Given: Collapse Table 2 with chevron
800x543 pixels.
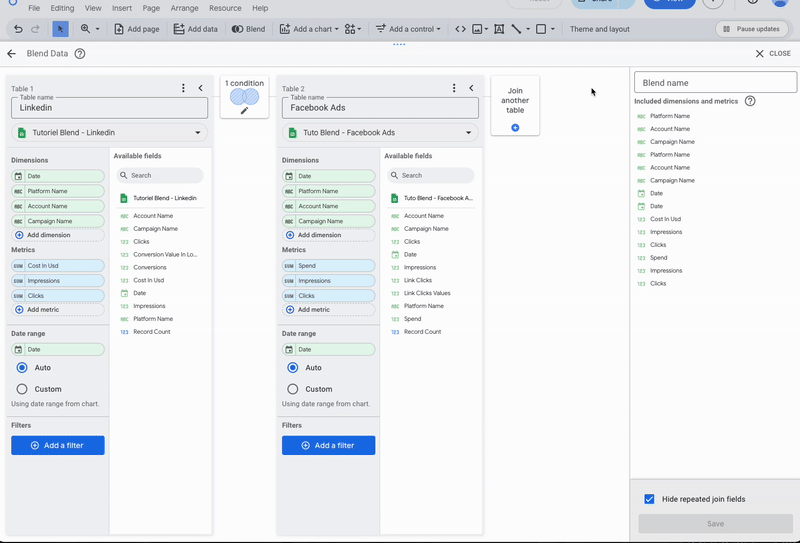Looking at the screenshot, I should click(x=471, y=88).
